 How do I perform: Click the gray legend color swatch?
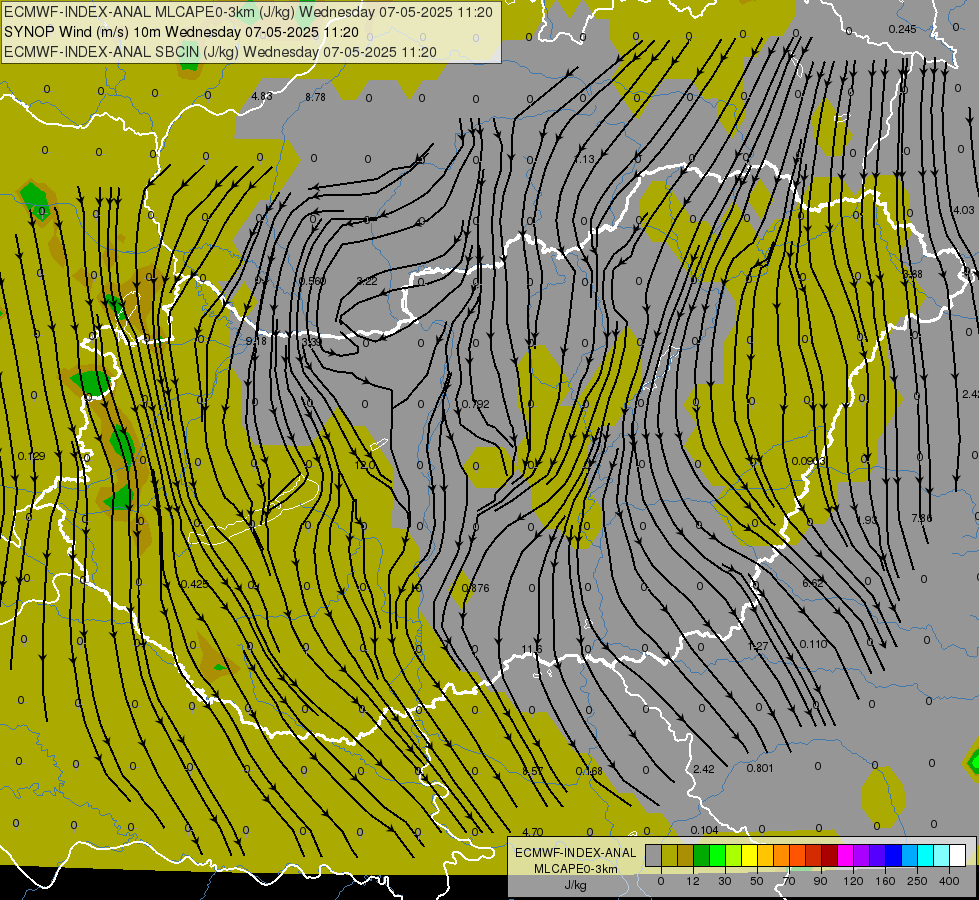653,855
